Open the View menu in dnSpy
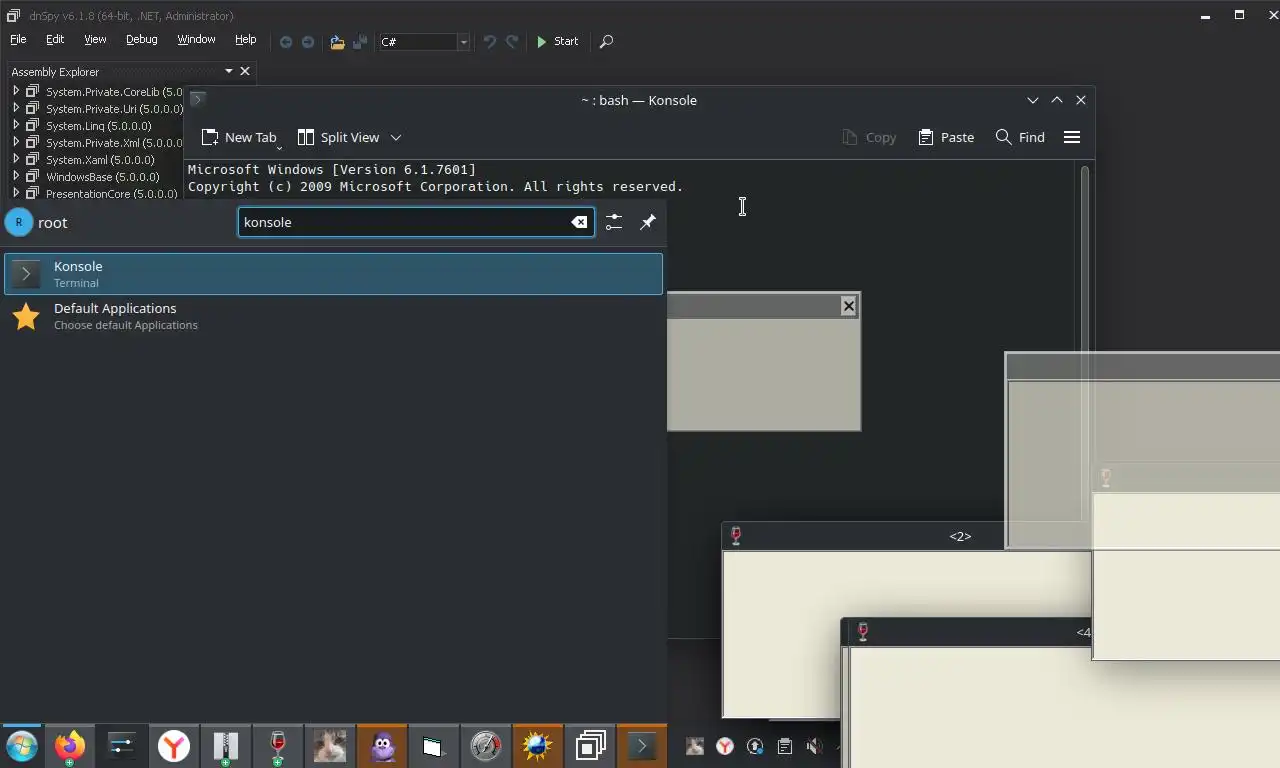The width and height of the screenshot is (1280, 768). [x=95, y=40]
